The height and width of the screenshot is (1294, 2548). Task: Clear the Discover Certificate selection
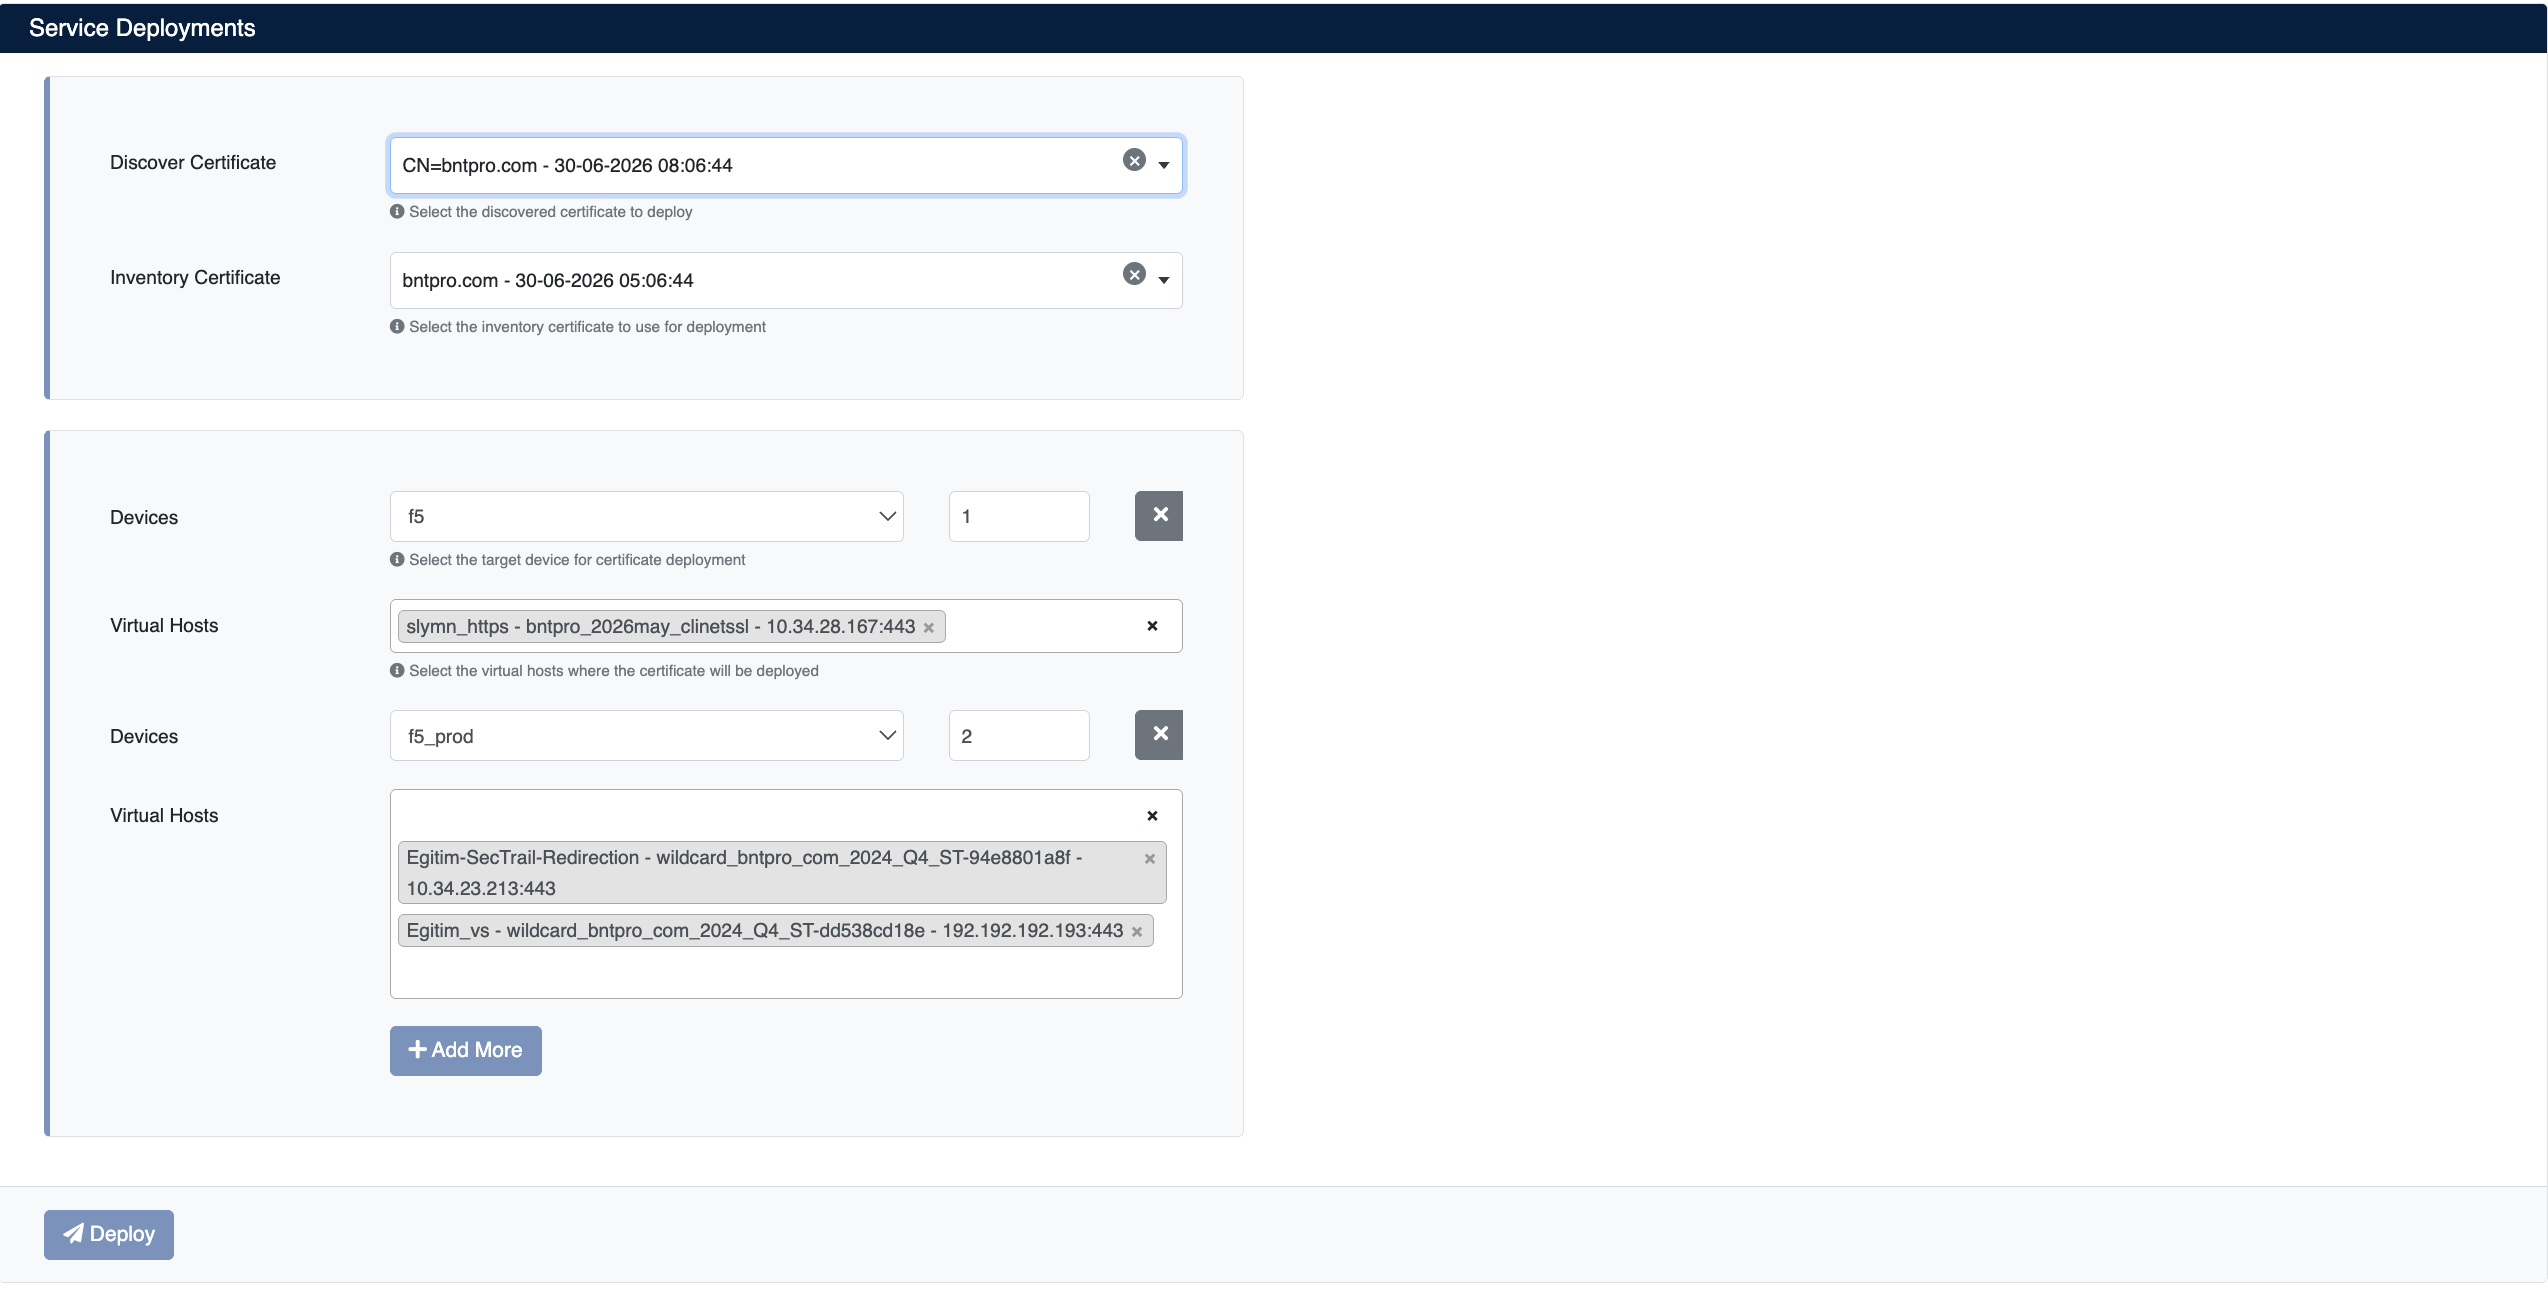[x=1134, y=160]
